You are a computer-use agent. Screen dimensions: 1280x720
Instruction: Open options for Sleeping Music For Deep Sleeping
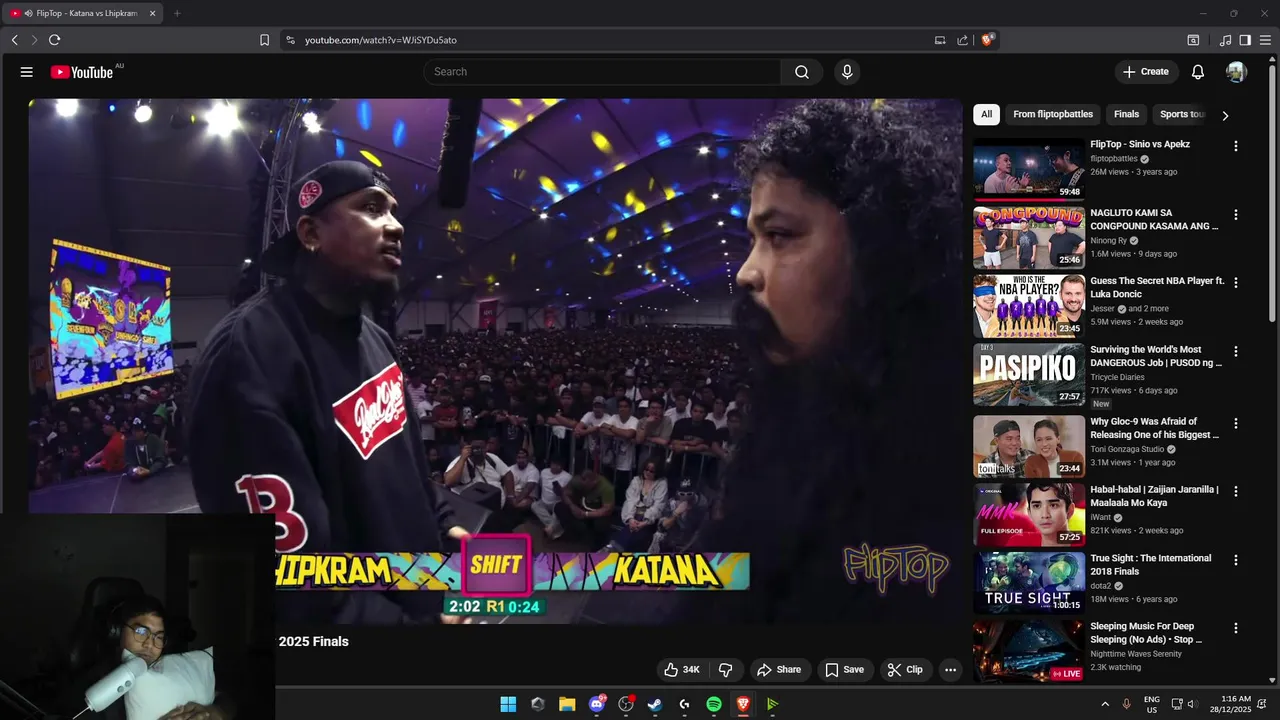pos(1235,628)
